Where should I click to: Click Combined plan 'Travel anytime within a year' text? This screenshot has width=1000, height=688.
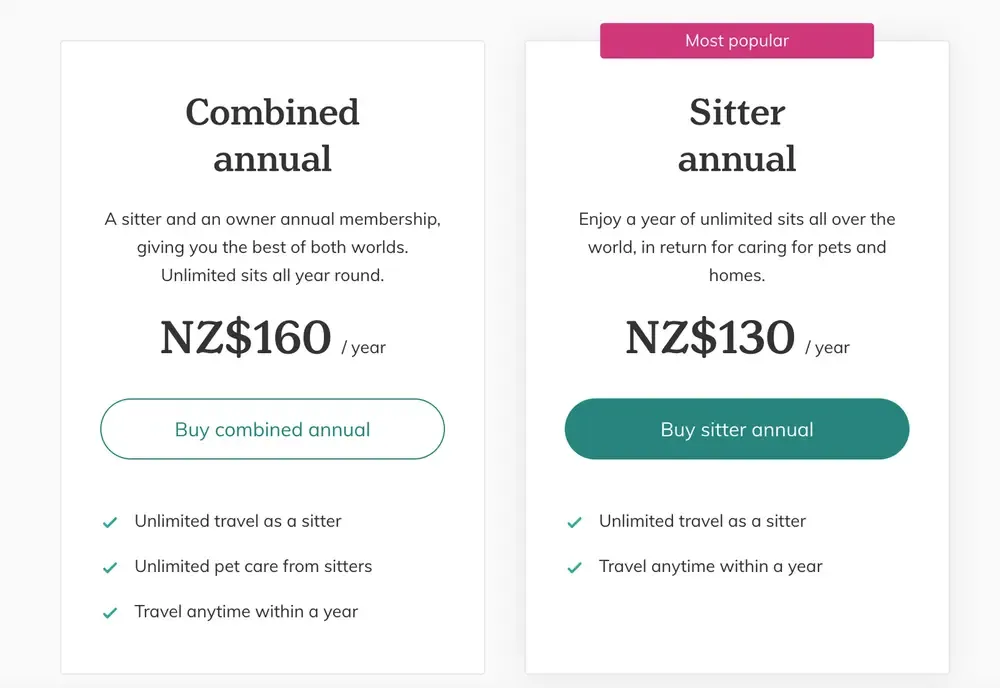246,611
